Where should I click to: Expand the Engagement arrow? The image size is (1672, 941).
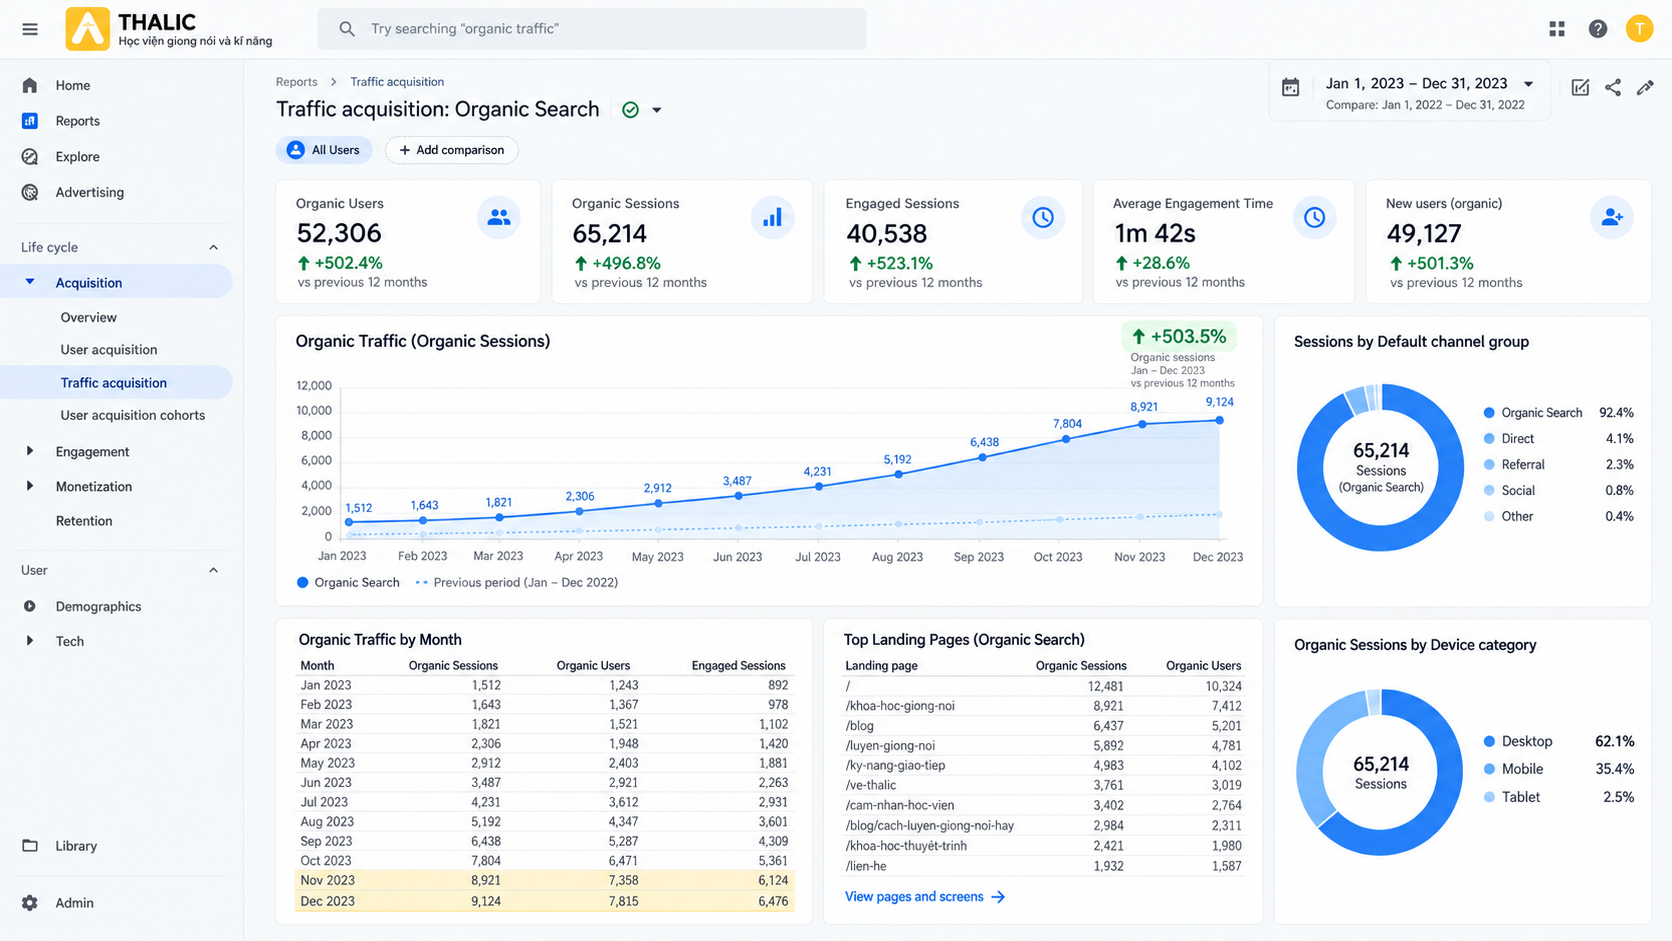click(30, 451)
